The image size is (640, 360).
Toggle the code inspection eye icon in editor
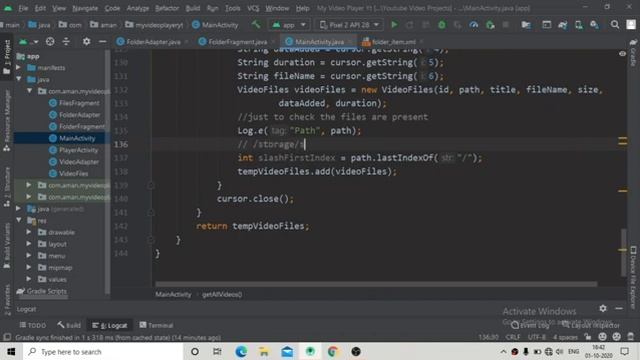[x=622, y=54]
